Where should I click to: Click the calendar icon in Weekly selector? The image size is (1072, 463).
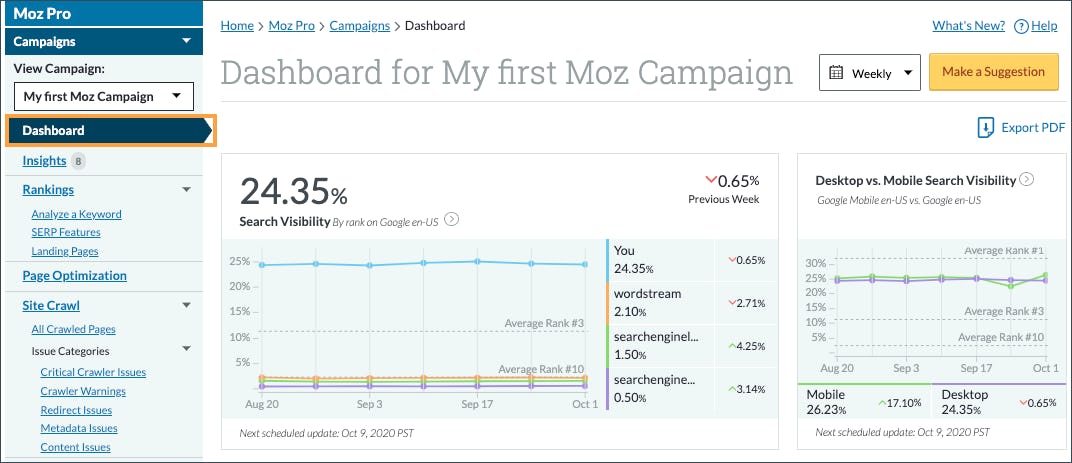tap(836, 73)
